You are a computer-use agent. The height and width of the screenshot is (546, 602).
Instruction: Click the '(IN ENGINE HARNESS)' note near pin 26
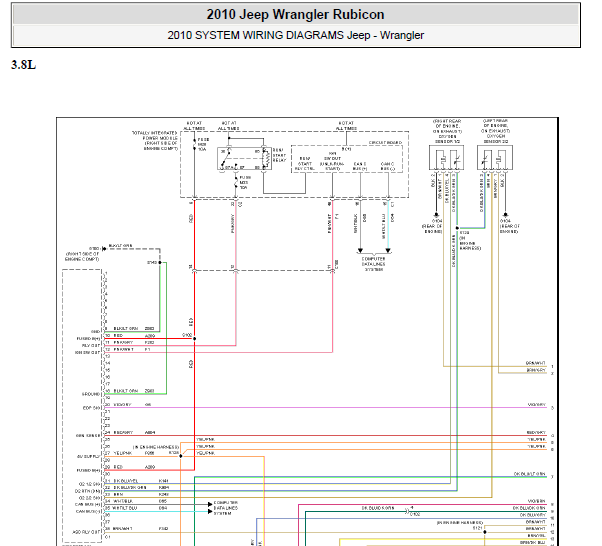pyautogui.click(x=156, y=447)
